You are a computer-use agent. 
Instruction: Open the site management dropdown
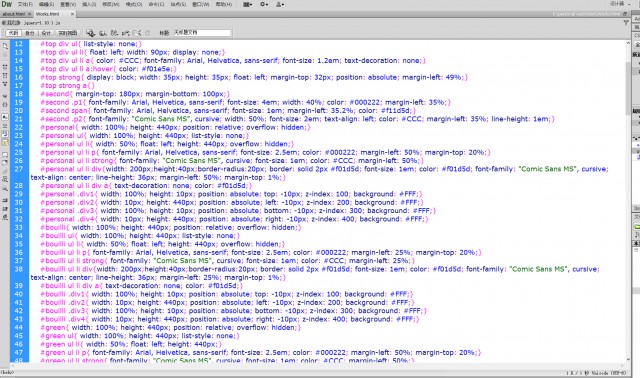[x=280, y=4]
